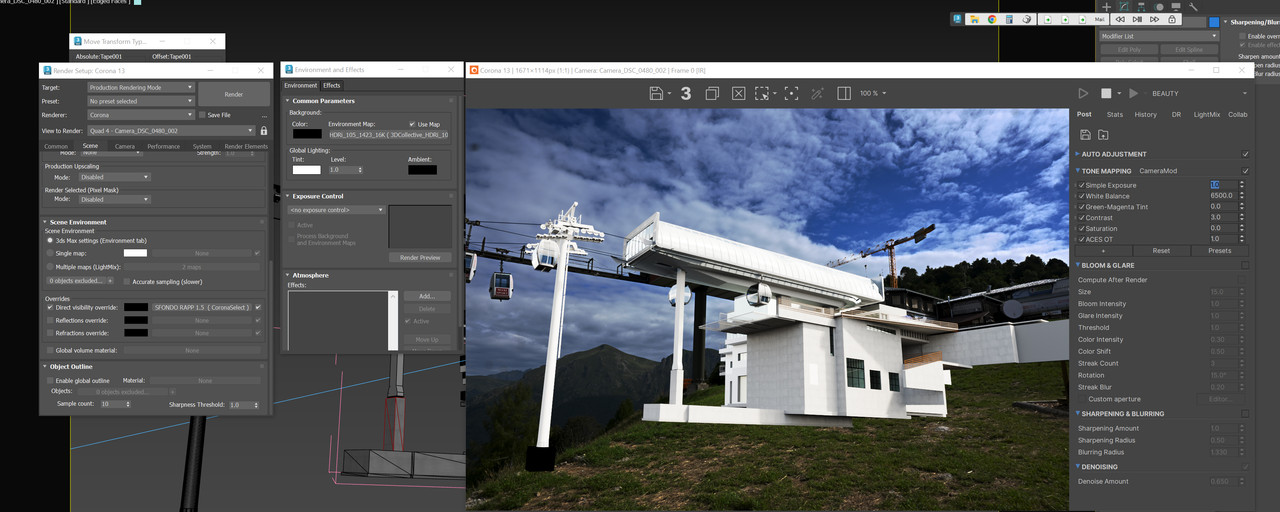1280x512 pixels.
Task: Click the clear/erase VFB icon
Action: (x=739, y=93)
